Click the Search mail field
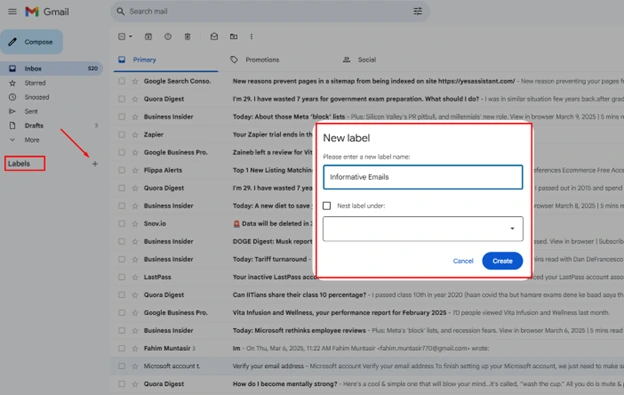624x395 pixels. click(x=269, y=12)
